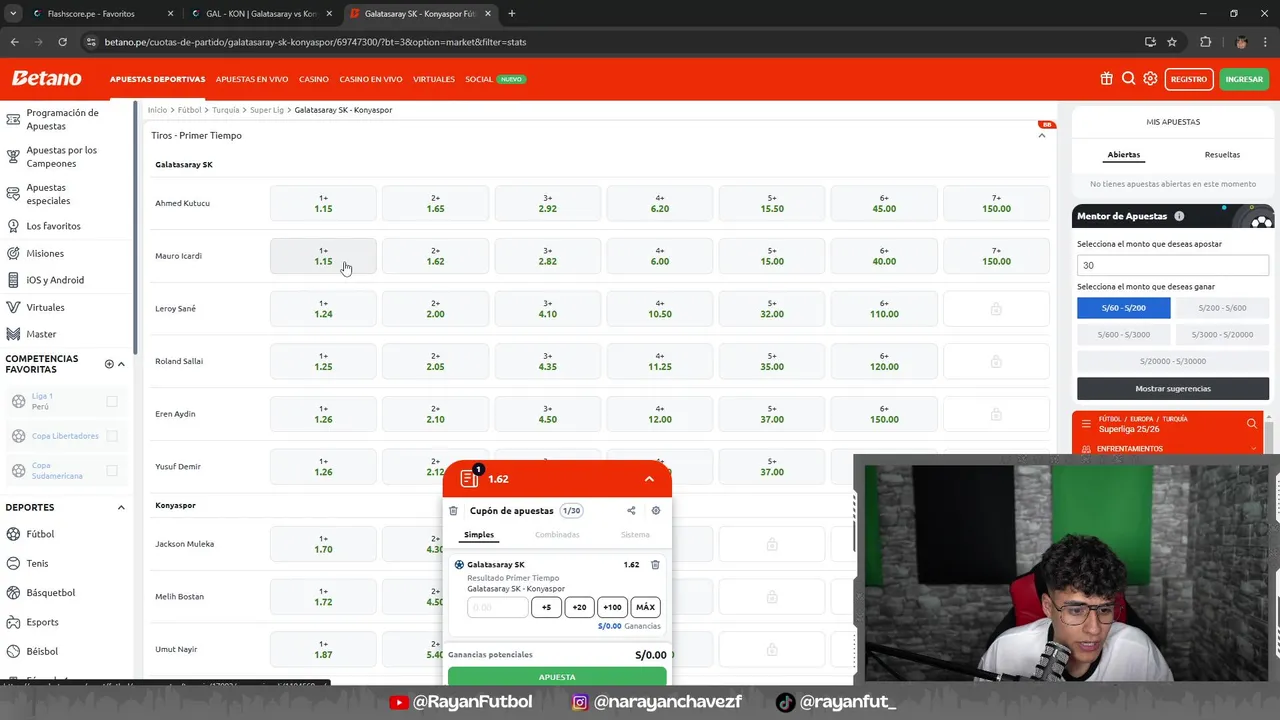Image resolution: width=1280 pixels, height=720 pixels.
Task: Open Casino in the top menu
Action: pos(314,79)
